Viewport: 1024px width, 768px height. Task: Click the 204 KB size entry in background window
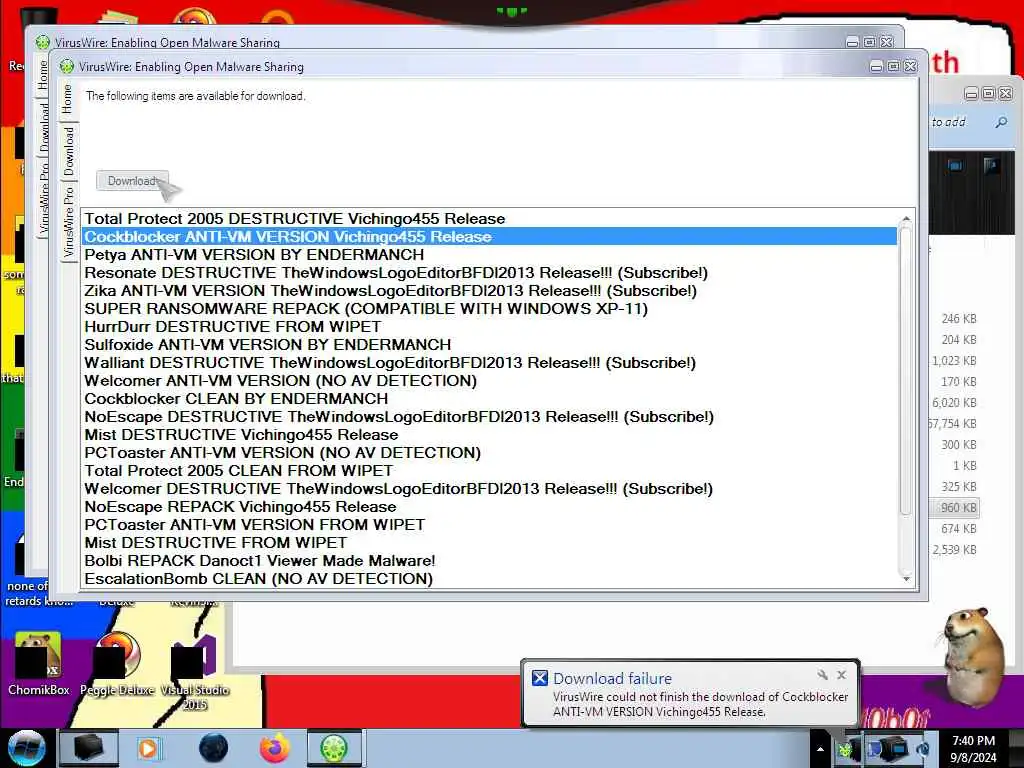(959, 340)
